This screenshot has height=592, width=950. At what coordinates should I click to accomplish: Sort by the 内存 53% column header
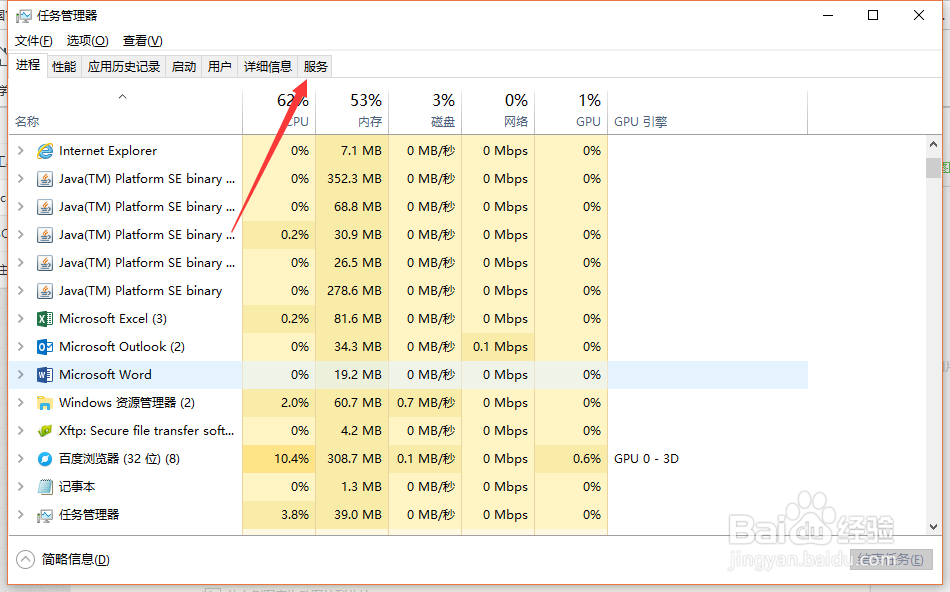point(352,111)
